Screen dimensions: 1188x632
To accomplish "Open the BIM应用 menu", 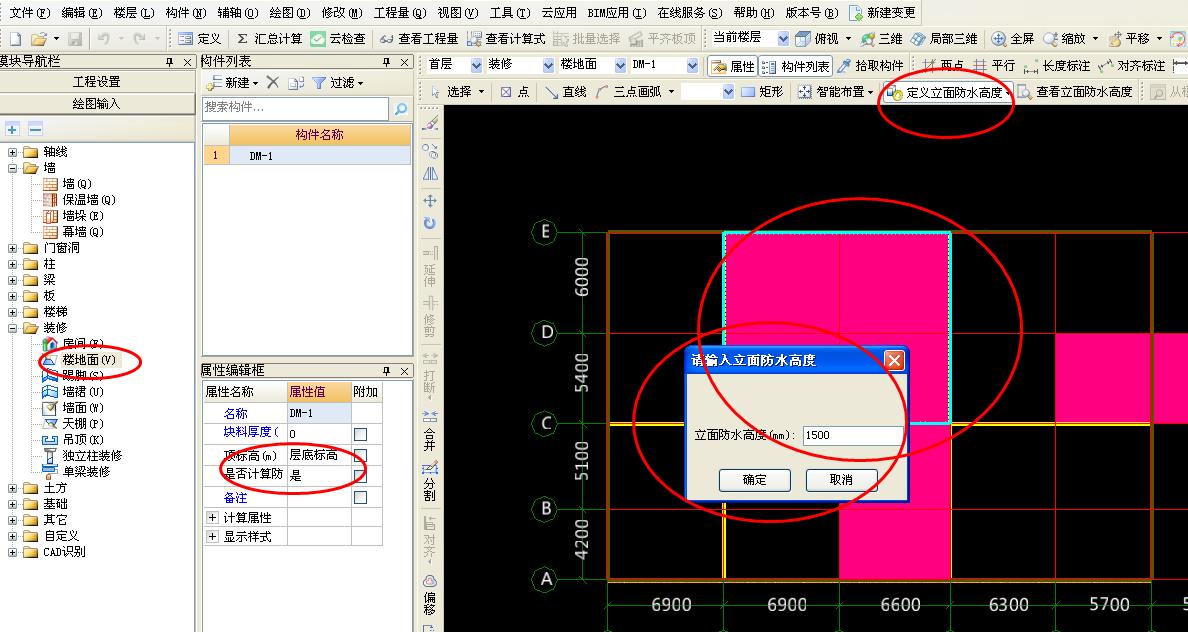I will [x=617, y=13].
